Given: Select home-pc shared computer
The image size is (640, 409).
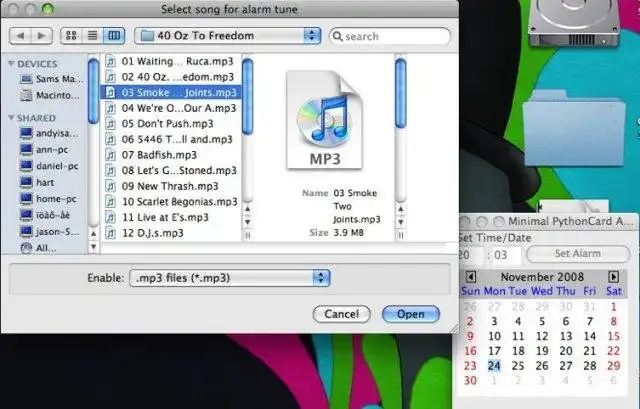Looking at the screenshot, I should [x=48, y=199].
